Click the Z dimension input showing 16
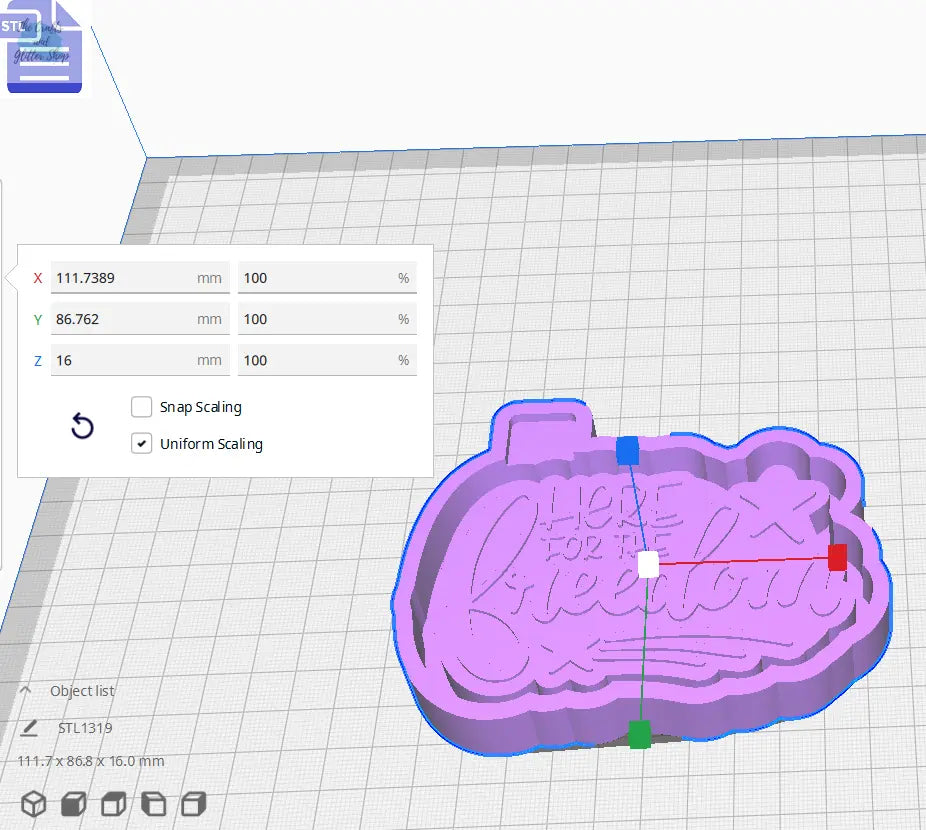Screen dimensions: 926x830 coord(140,359)
